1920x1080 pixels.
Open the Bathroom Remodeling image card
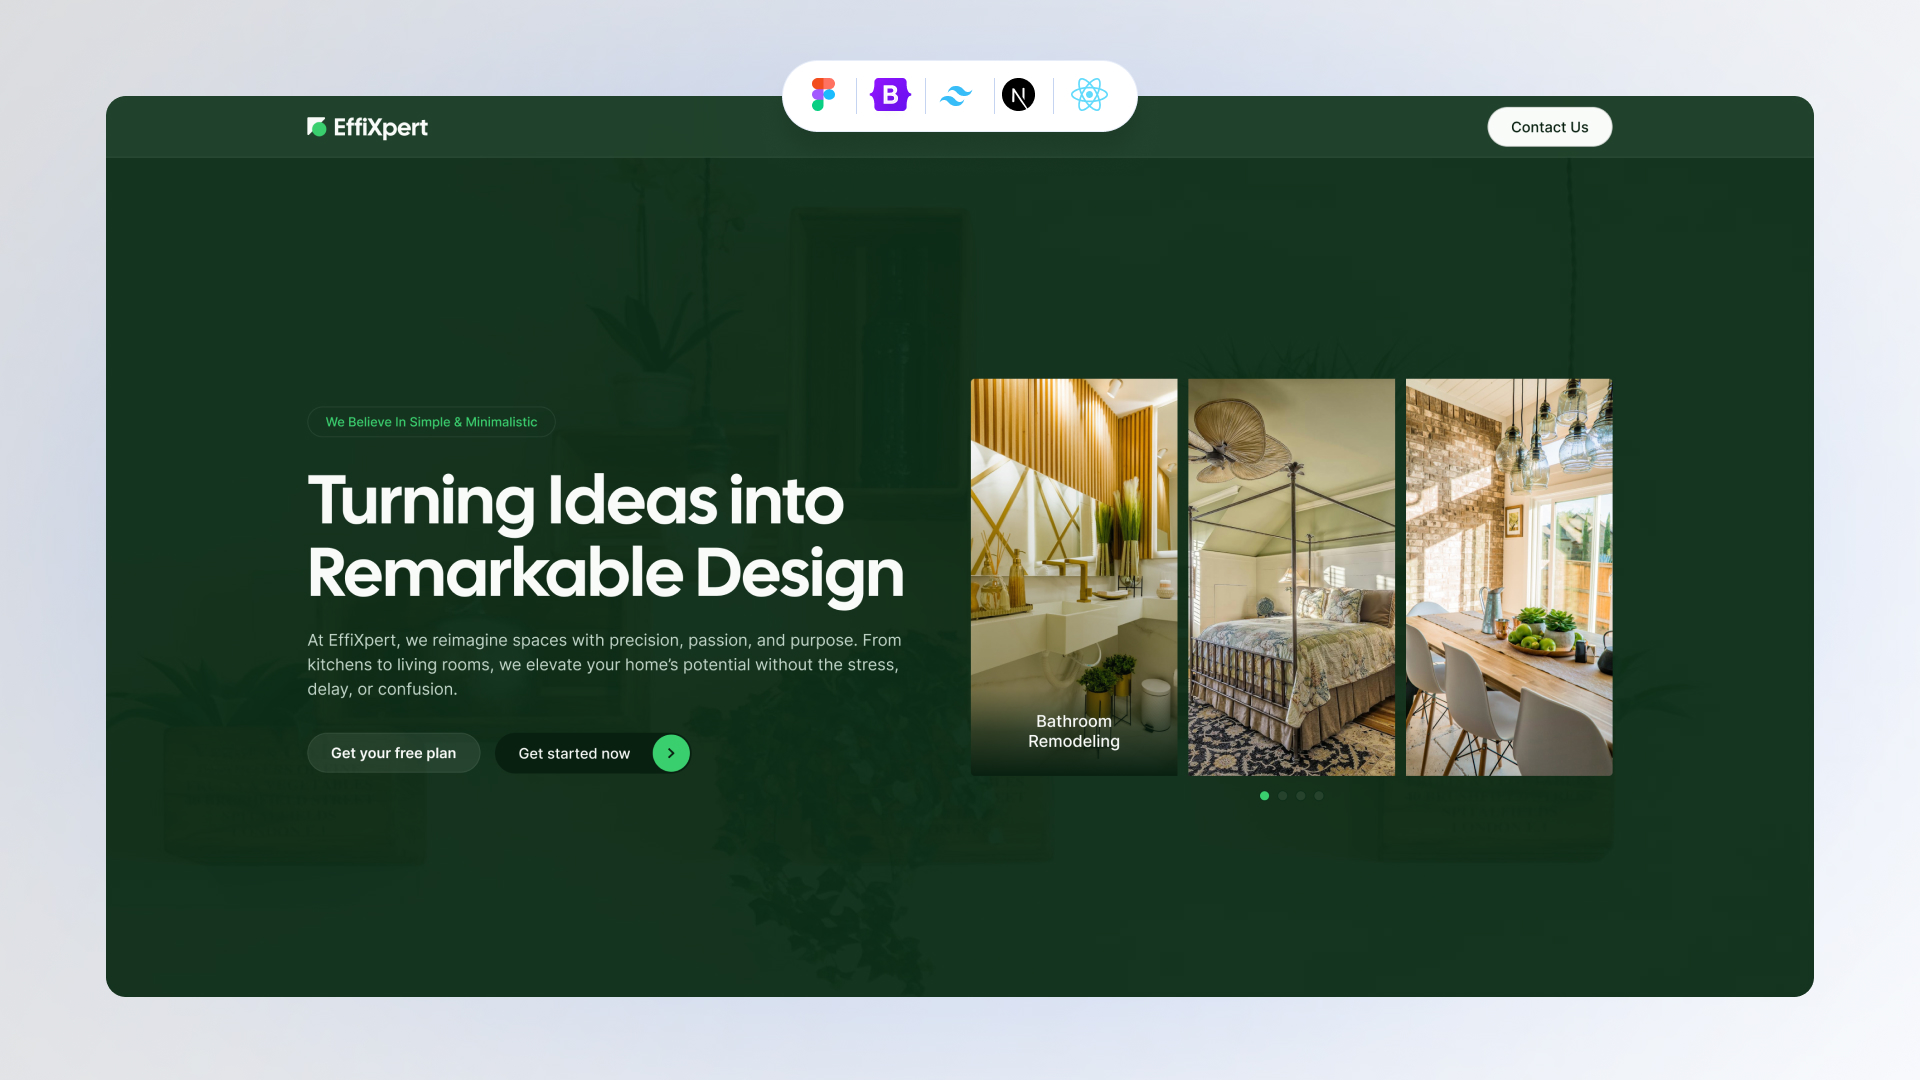(x=1074, y=577)
